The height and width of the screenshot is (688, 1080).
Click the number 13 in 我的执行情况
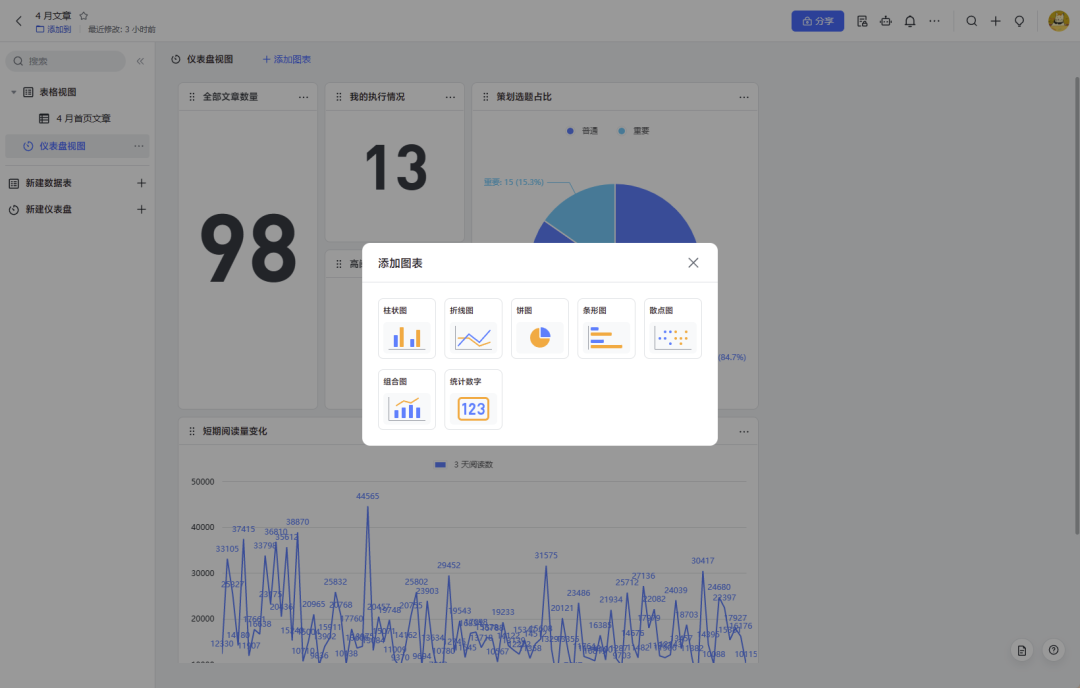pyautogui.click(x=395, y=167)
